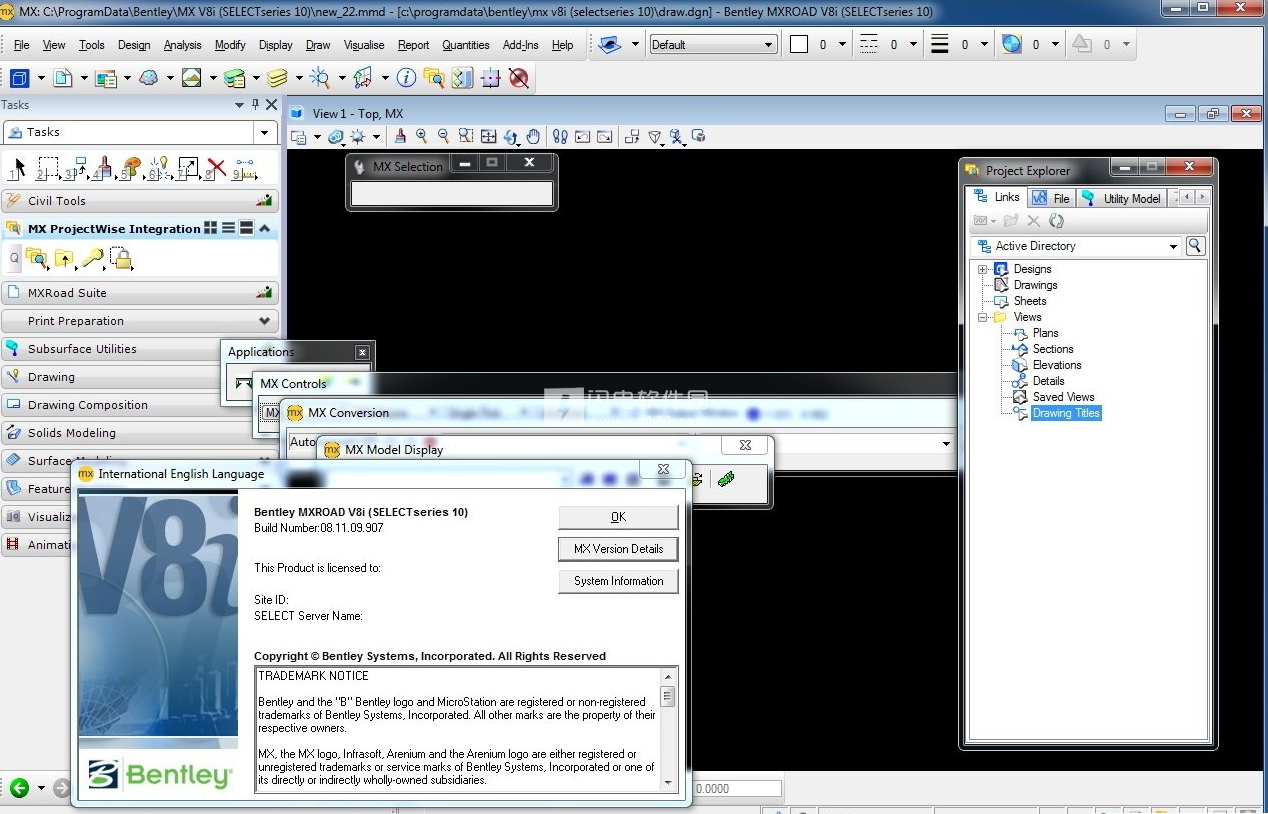Expand the Print Preparation task group

140,321
